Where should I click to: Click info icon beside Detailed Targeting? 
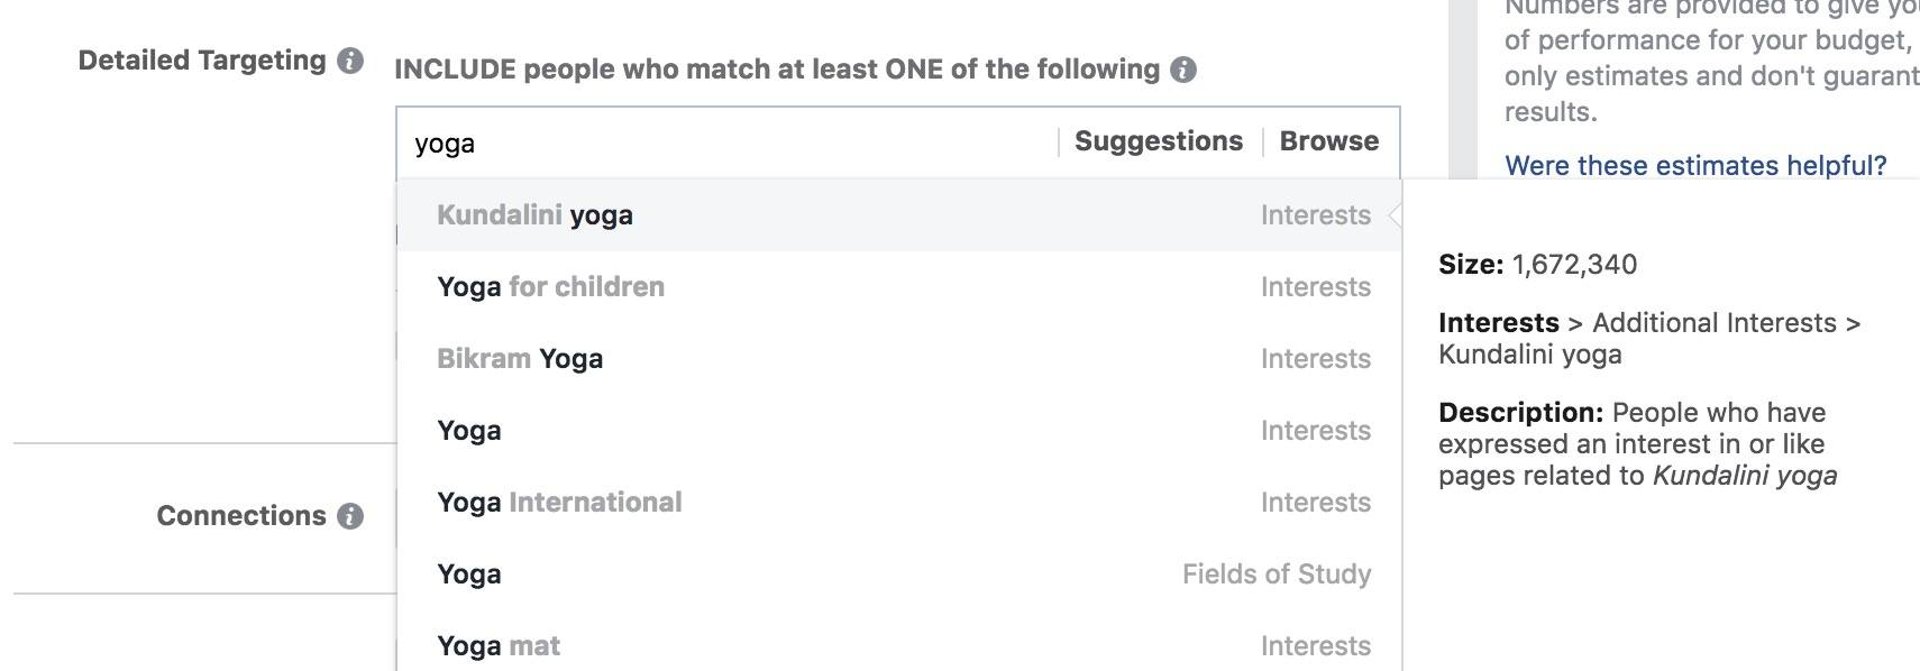[x=350, y=61]
